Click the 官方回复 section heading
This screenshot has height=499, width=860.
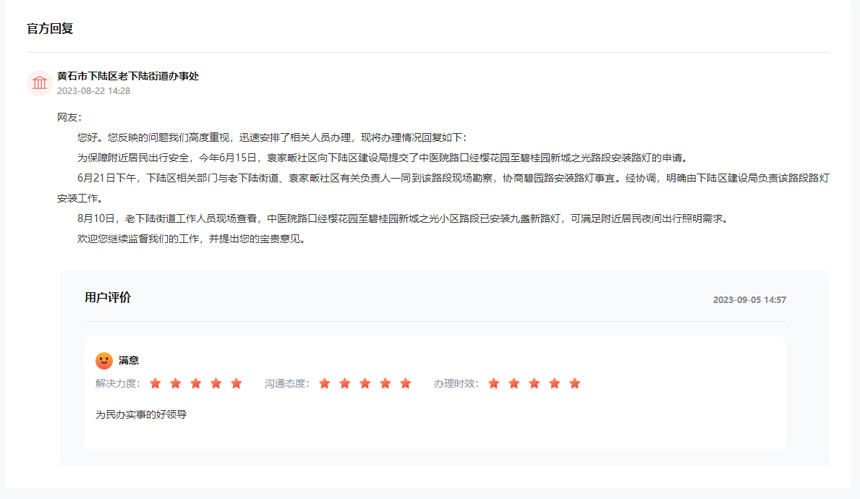[x=50, y=29]
